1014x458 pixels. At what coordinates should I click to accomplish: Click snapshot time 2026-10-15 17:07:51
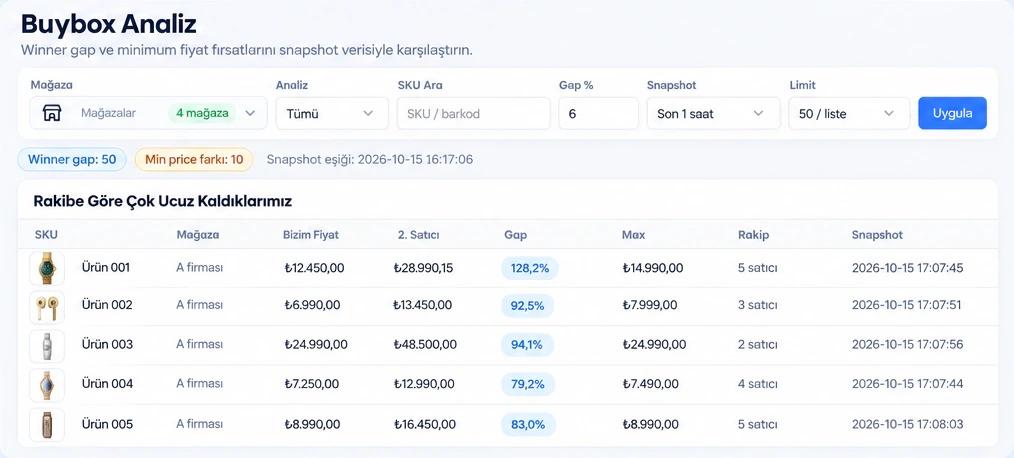tap(906, 305)
